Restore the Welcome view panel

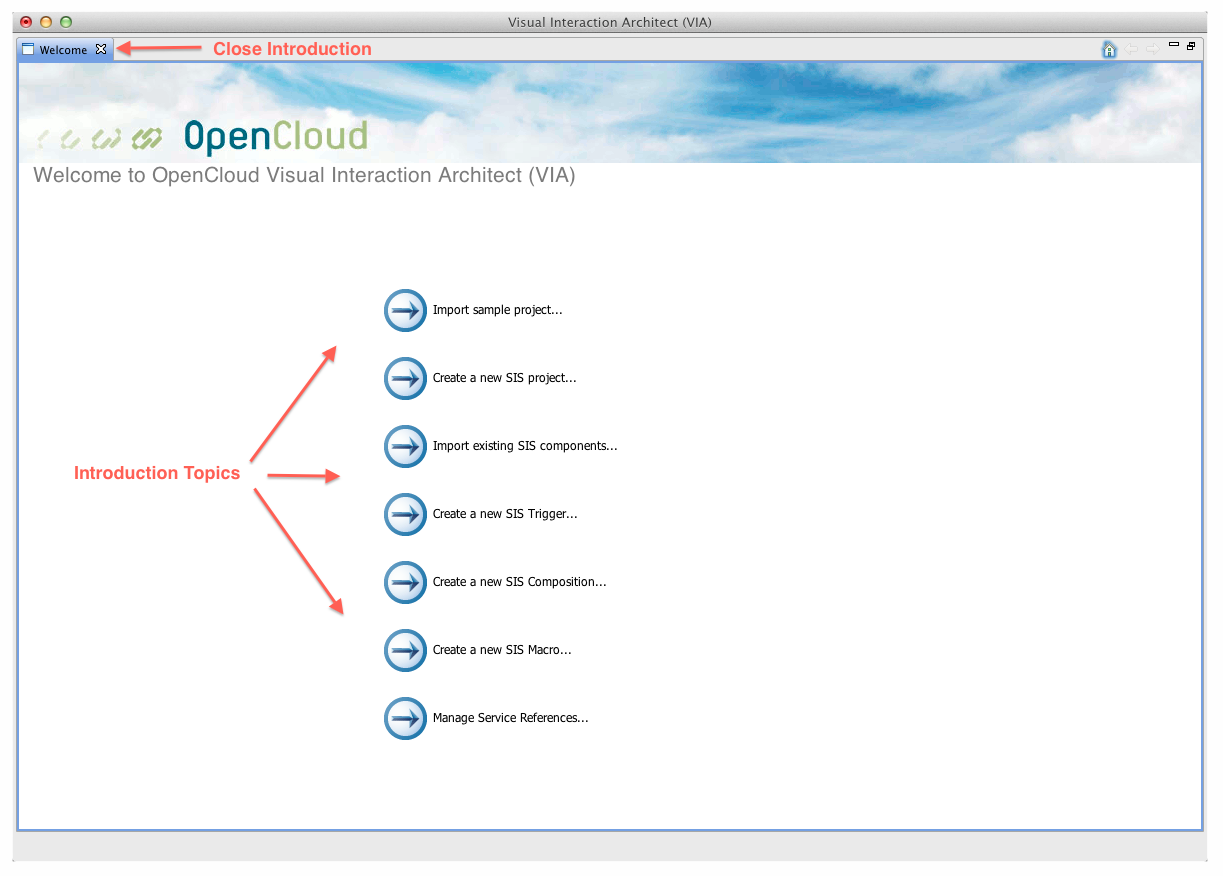click(x=1191, y=46)
